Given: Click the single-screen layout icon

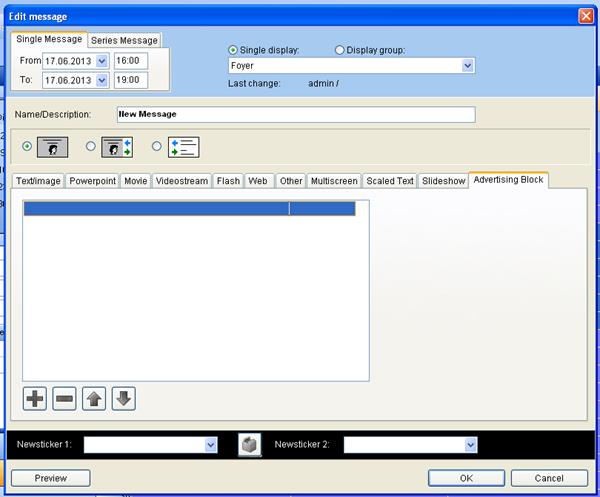Looking at the screenshot, I should point(53,146).
